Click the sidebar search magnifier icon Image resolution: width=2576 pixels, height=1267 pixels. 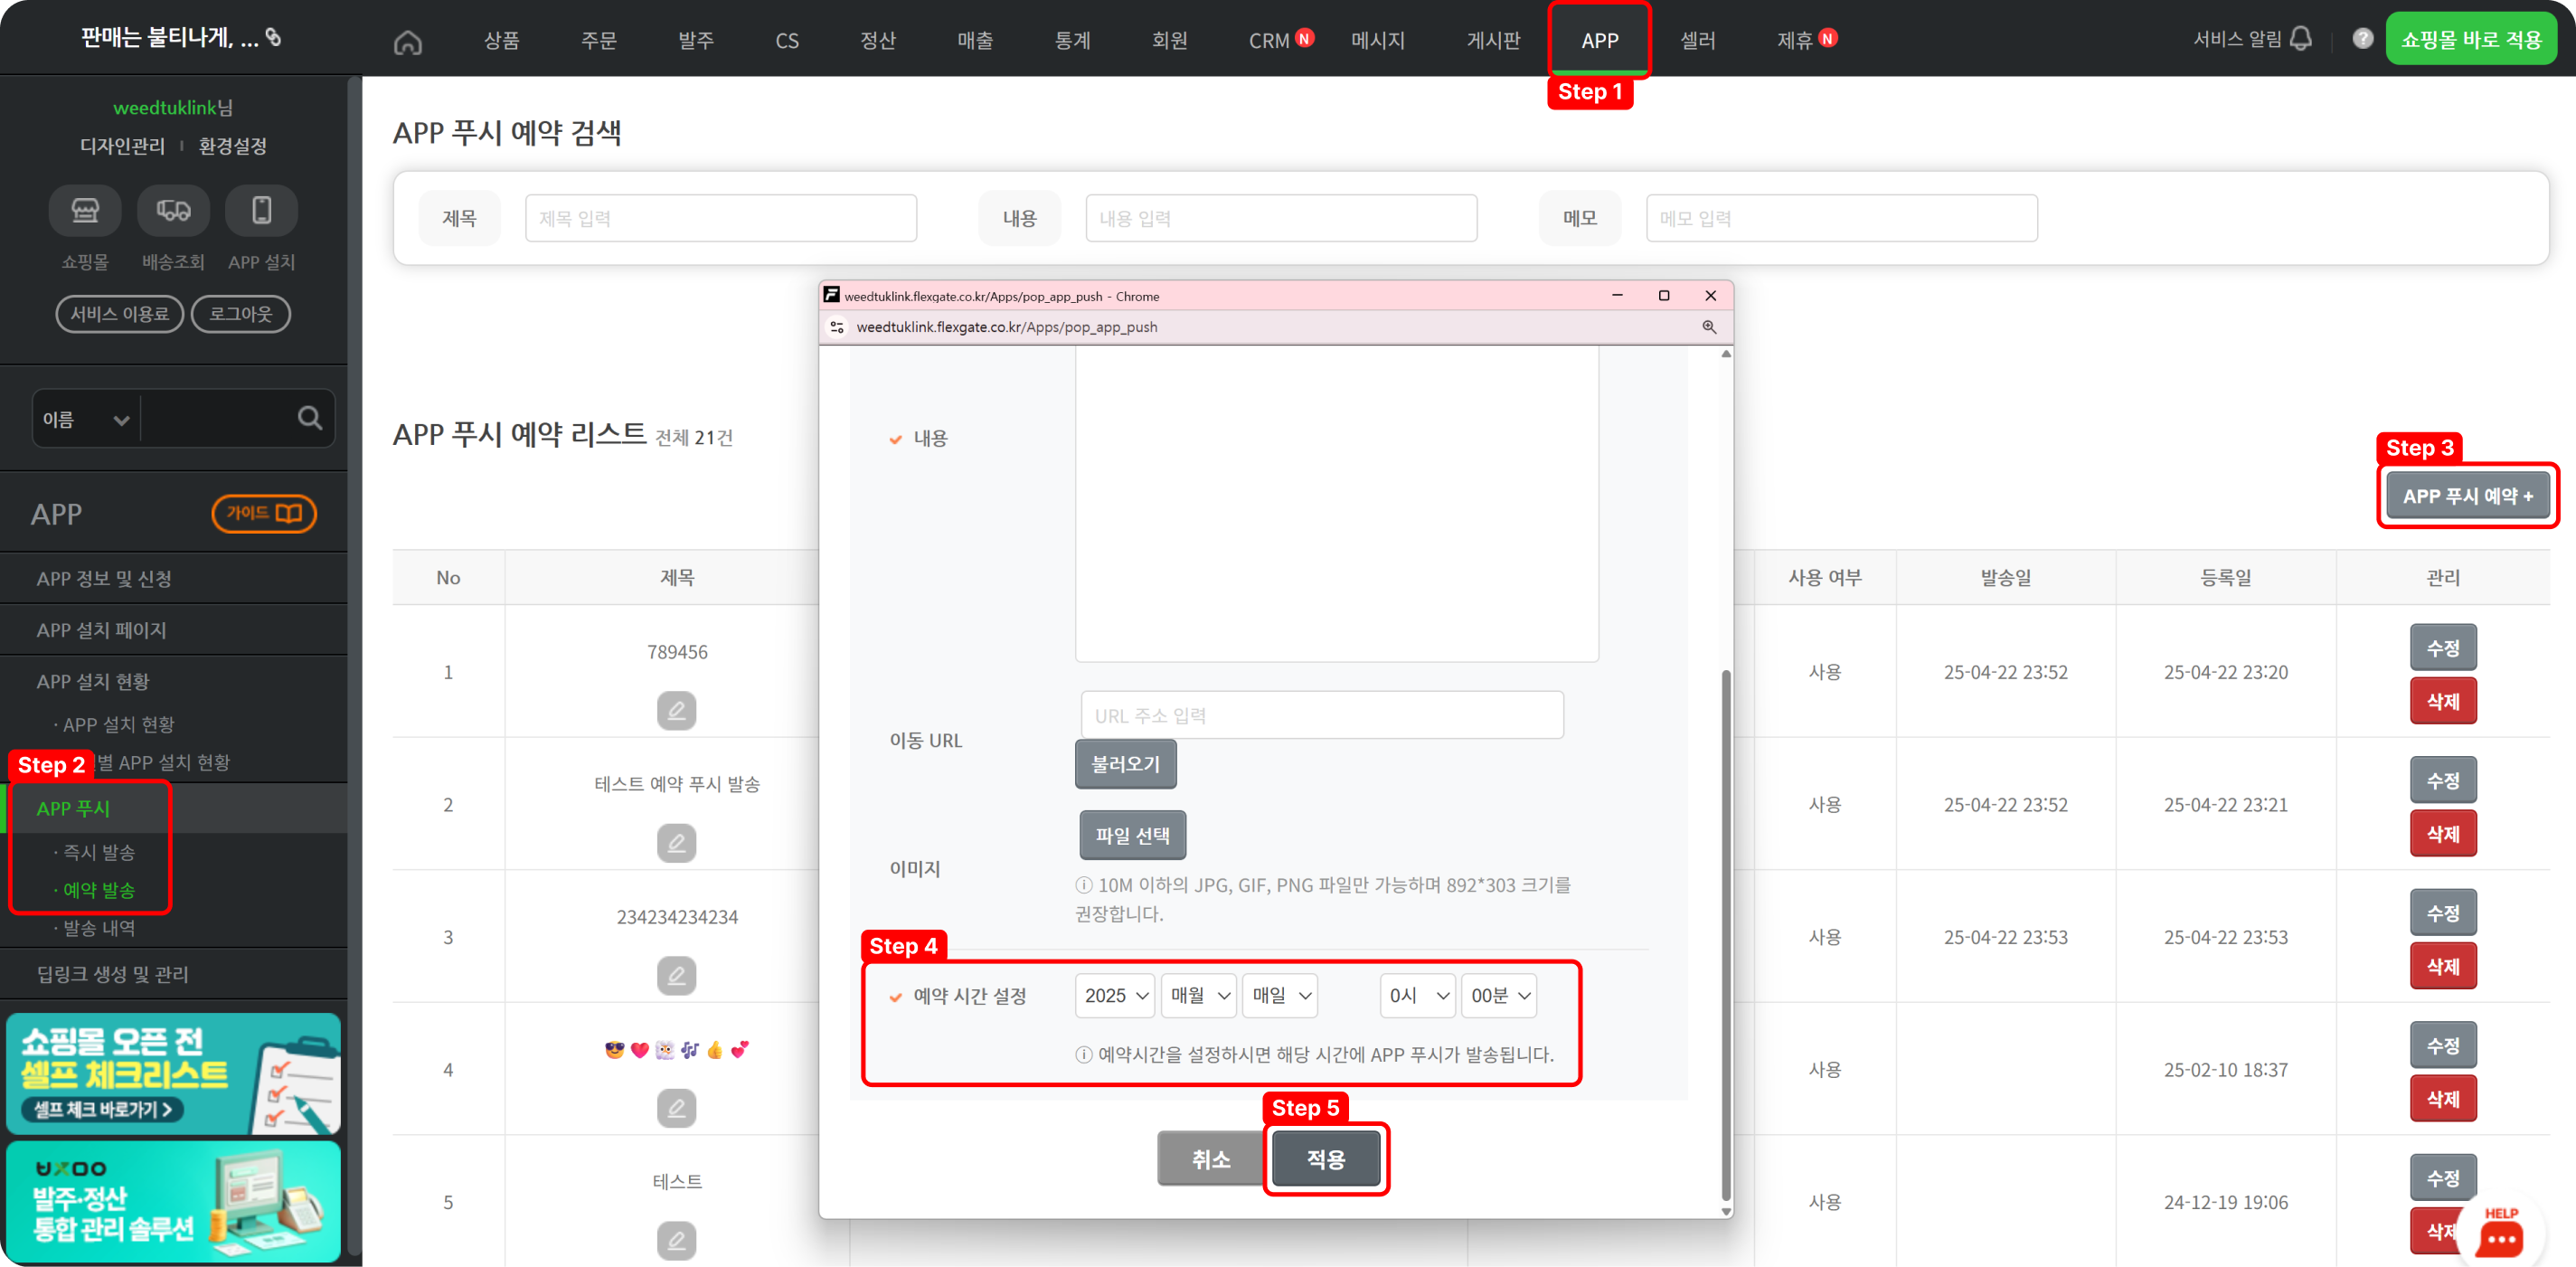click(309, 418)
